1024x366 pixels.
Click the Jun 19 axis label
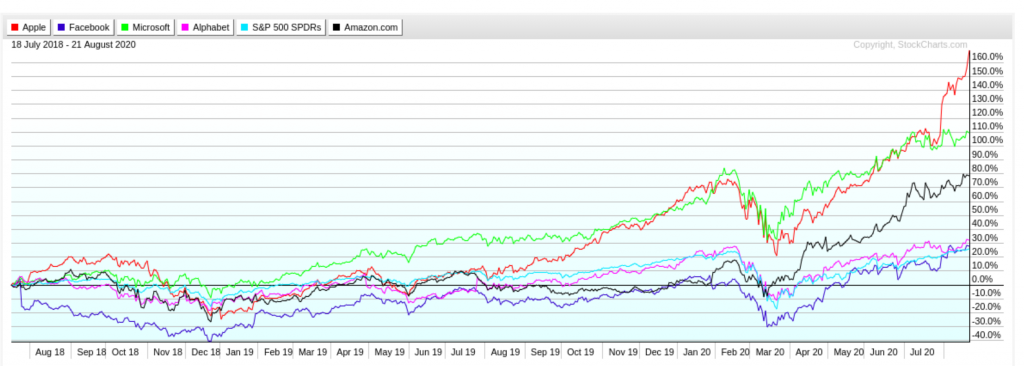(428, 352)
